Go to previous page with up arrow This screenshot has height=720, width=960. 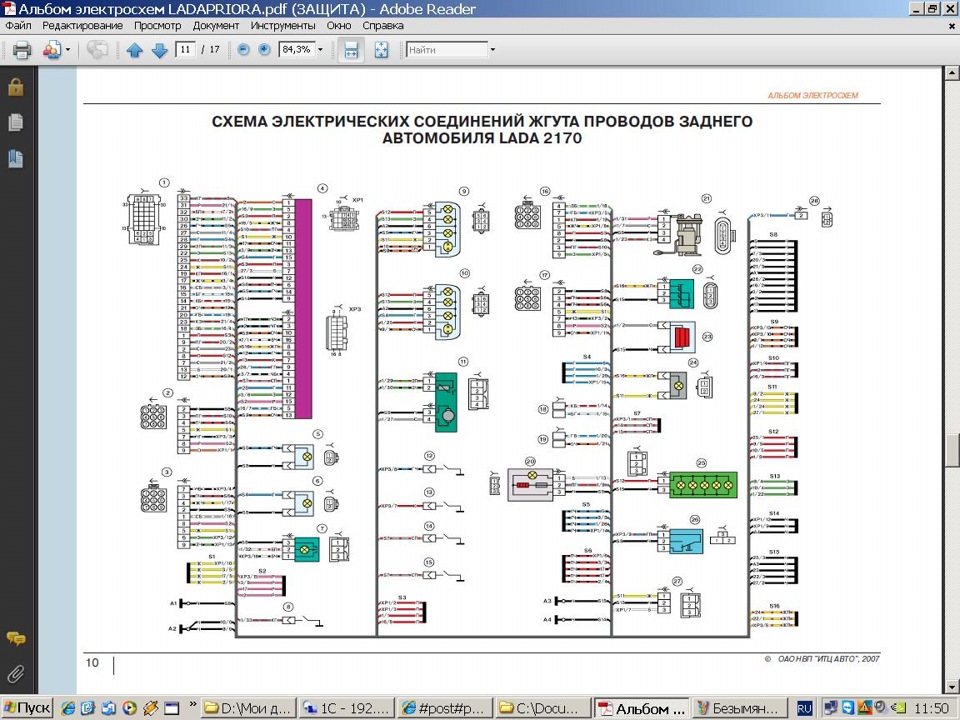coord(135,50)
